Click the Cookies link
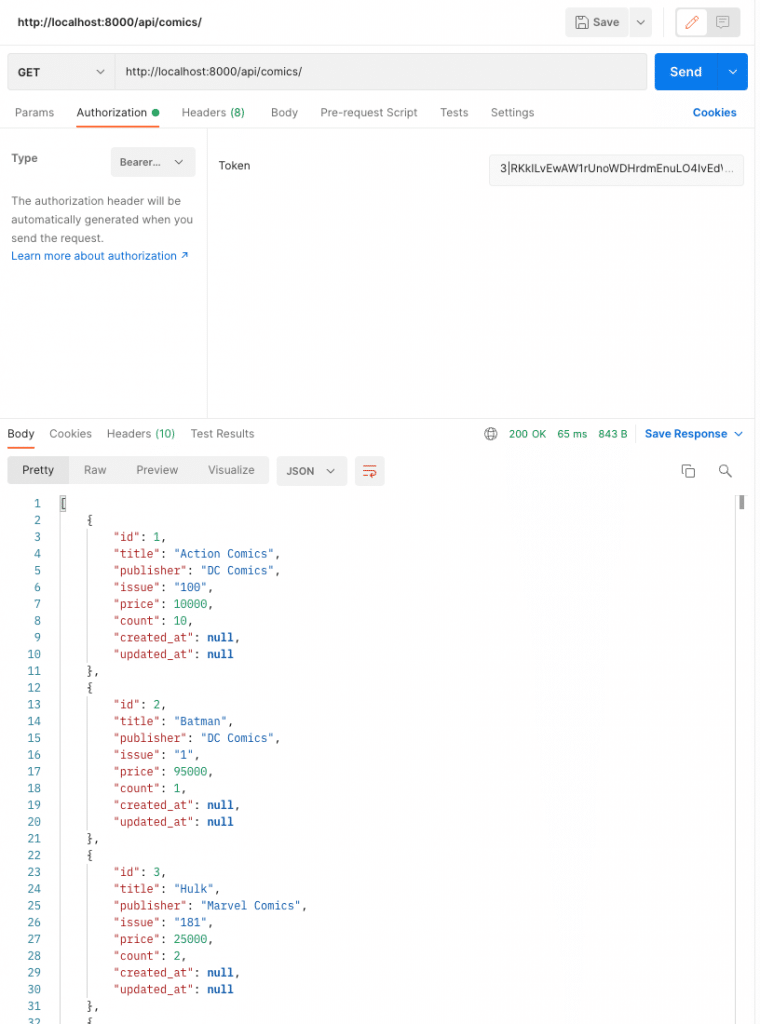Image resolution: width=760 pixels, height=1024 pixels. [714, 113]
